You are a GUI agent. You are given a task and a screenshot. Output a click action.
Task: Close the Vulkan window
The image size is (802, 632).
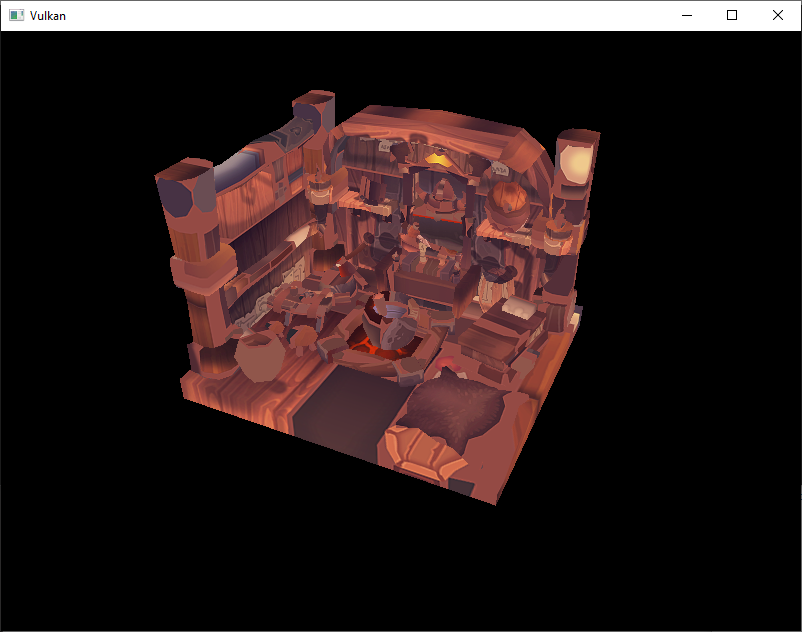(777, 15)
